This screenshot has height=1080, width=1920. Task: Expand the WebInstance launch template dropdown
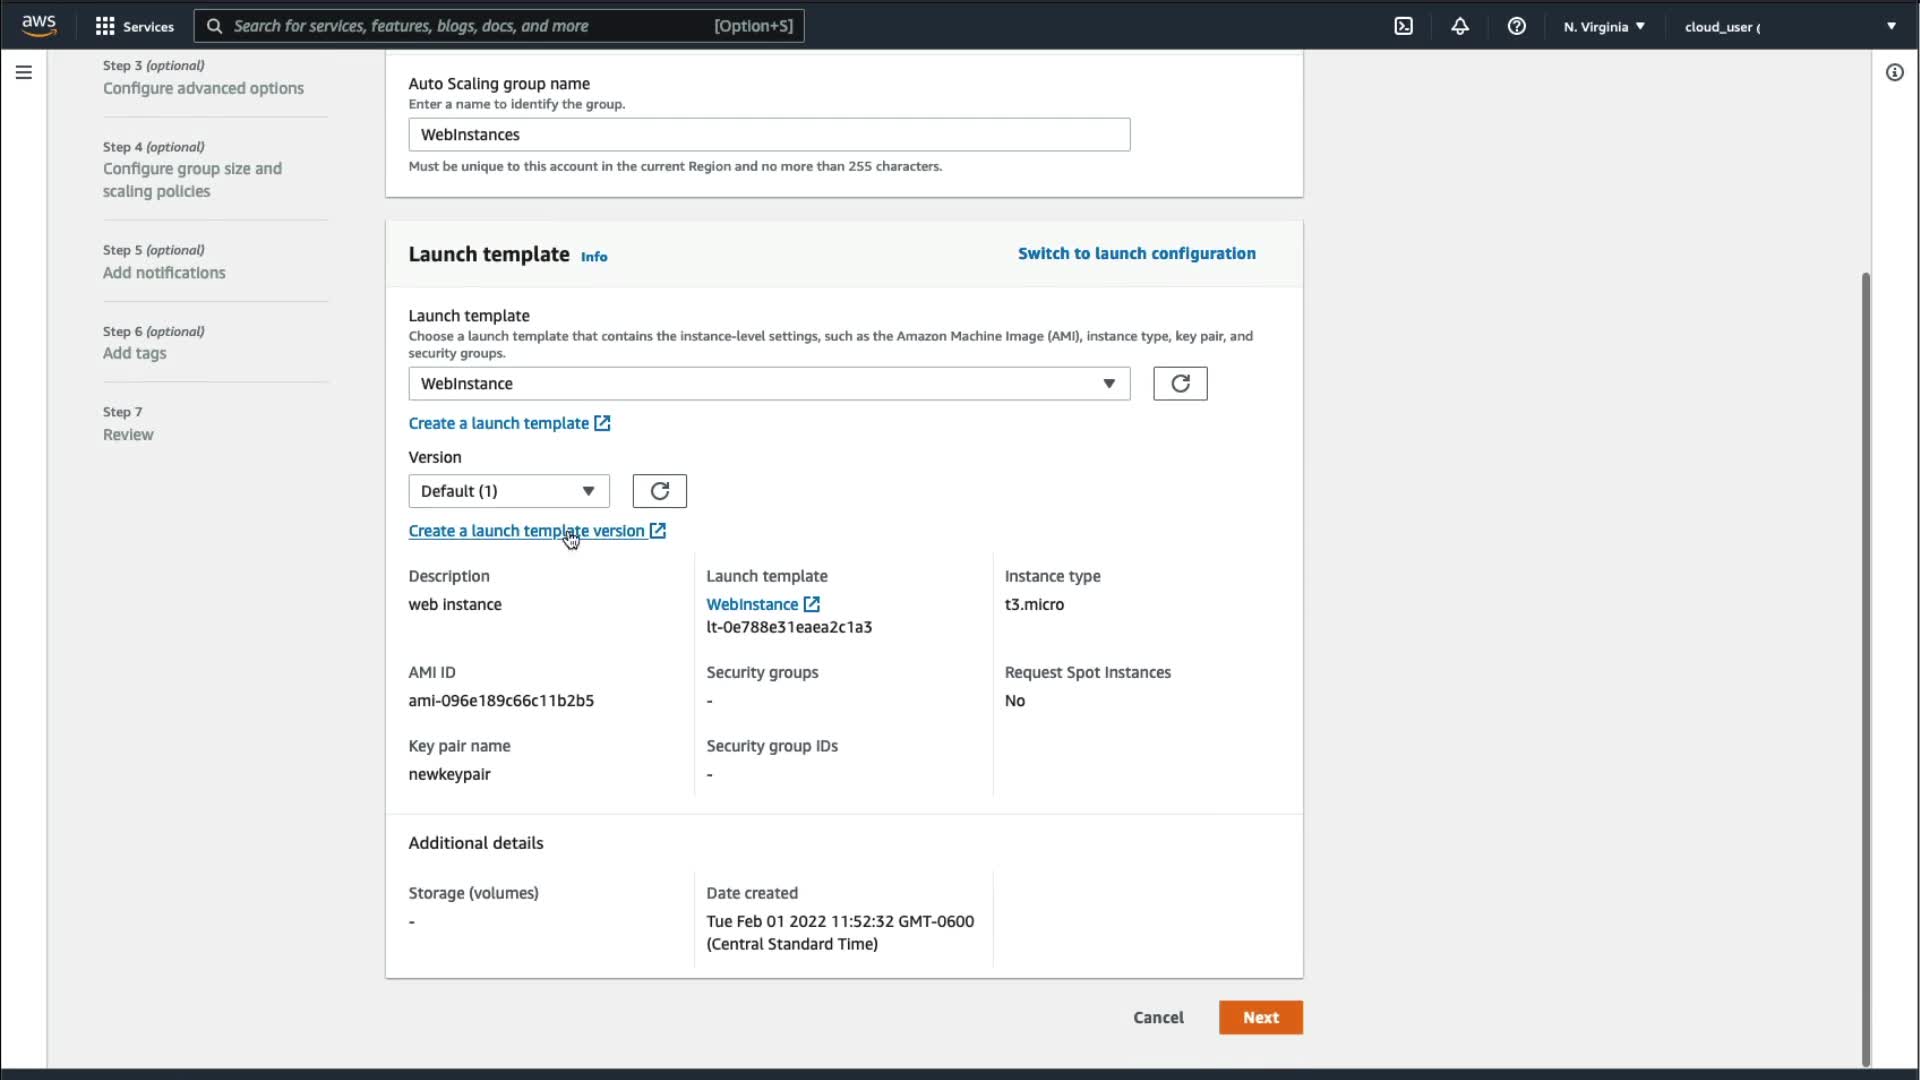coord(768,384)
